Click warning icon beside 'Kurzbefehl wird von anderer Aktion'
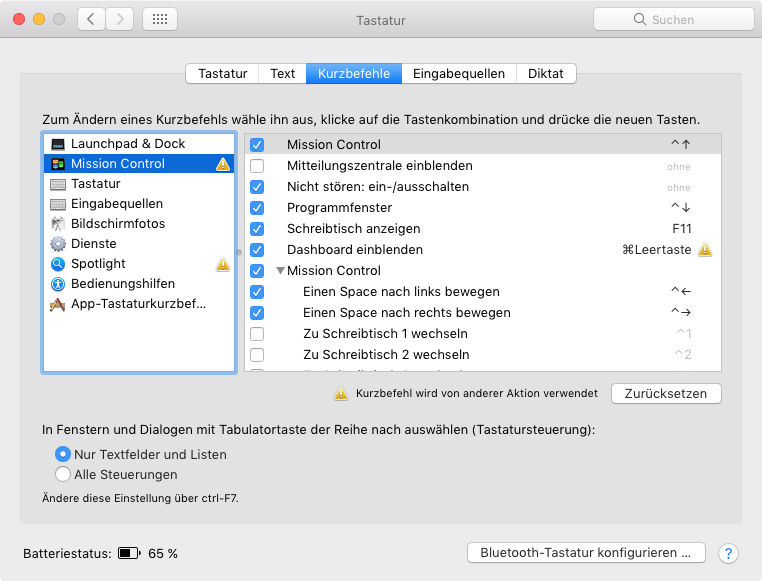This screenshot has height=581, width=762. [x=341, y=393]
